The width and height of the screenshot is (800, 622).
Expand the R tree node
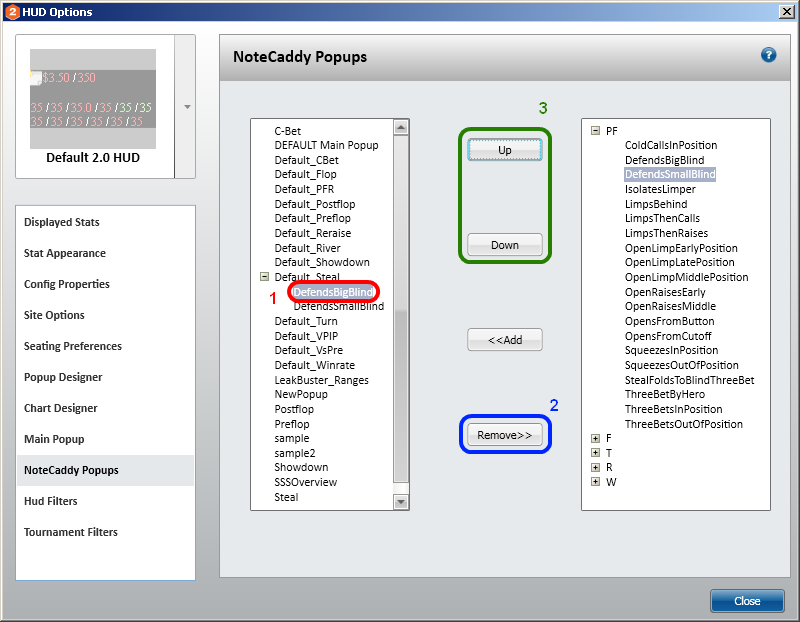[x=595, y=467]
